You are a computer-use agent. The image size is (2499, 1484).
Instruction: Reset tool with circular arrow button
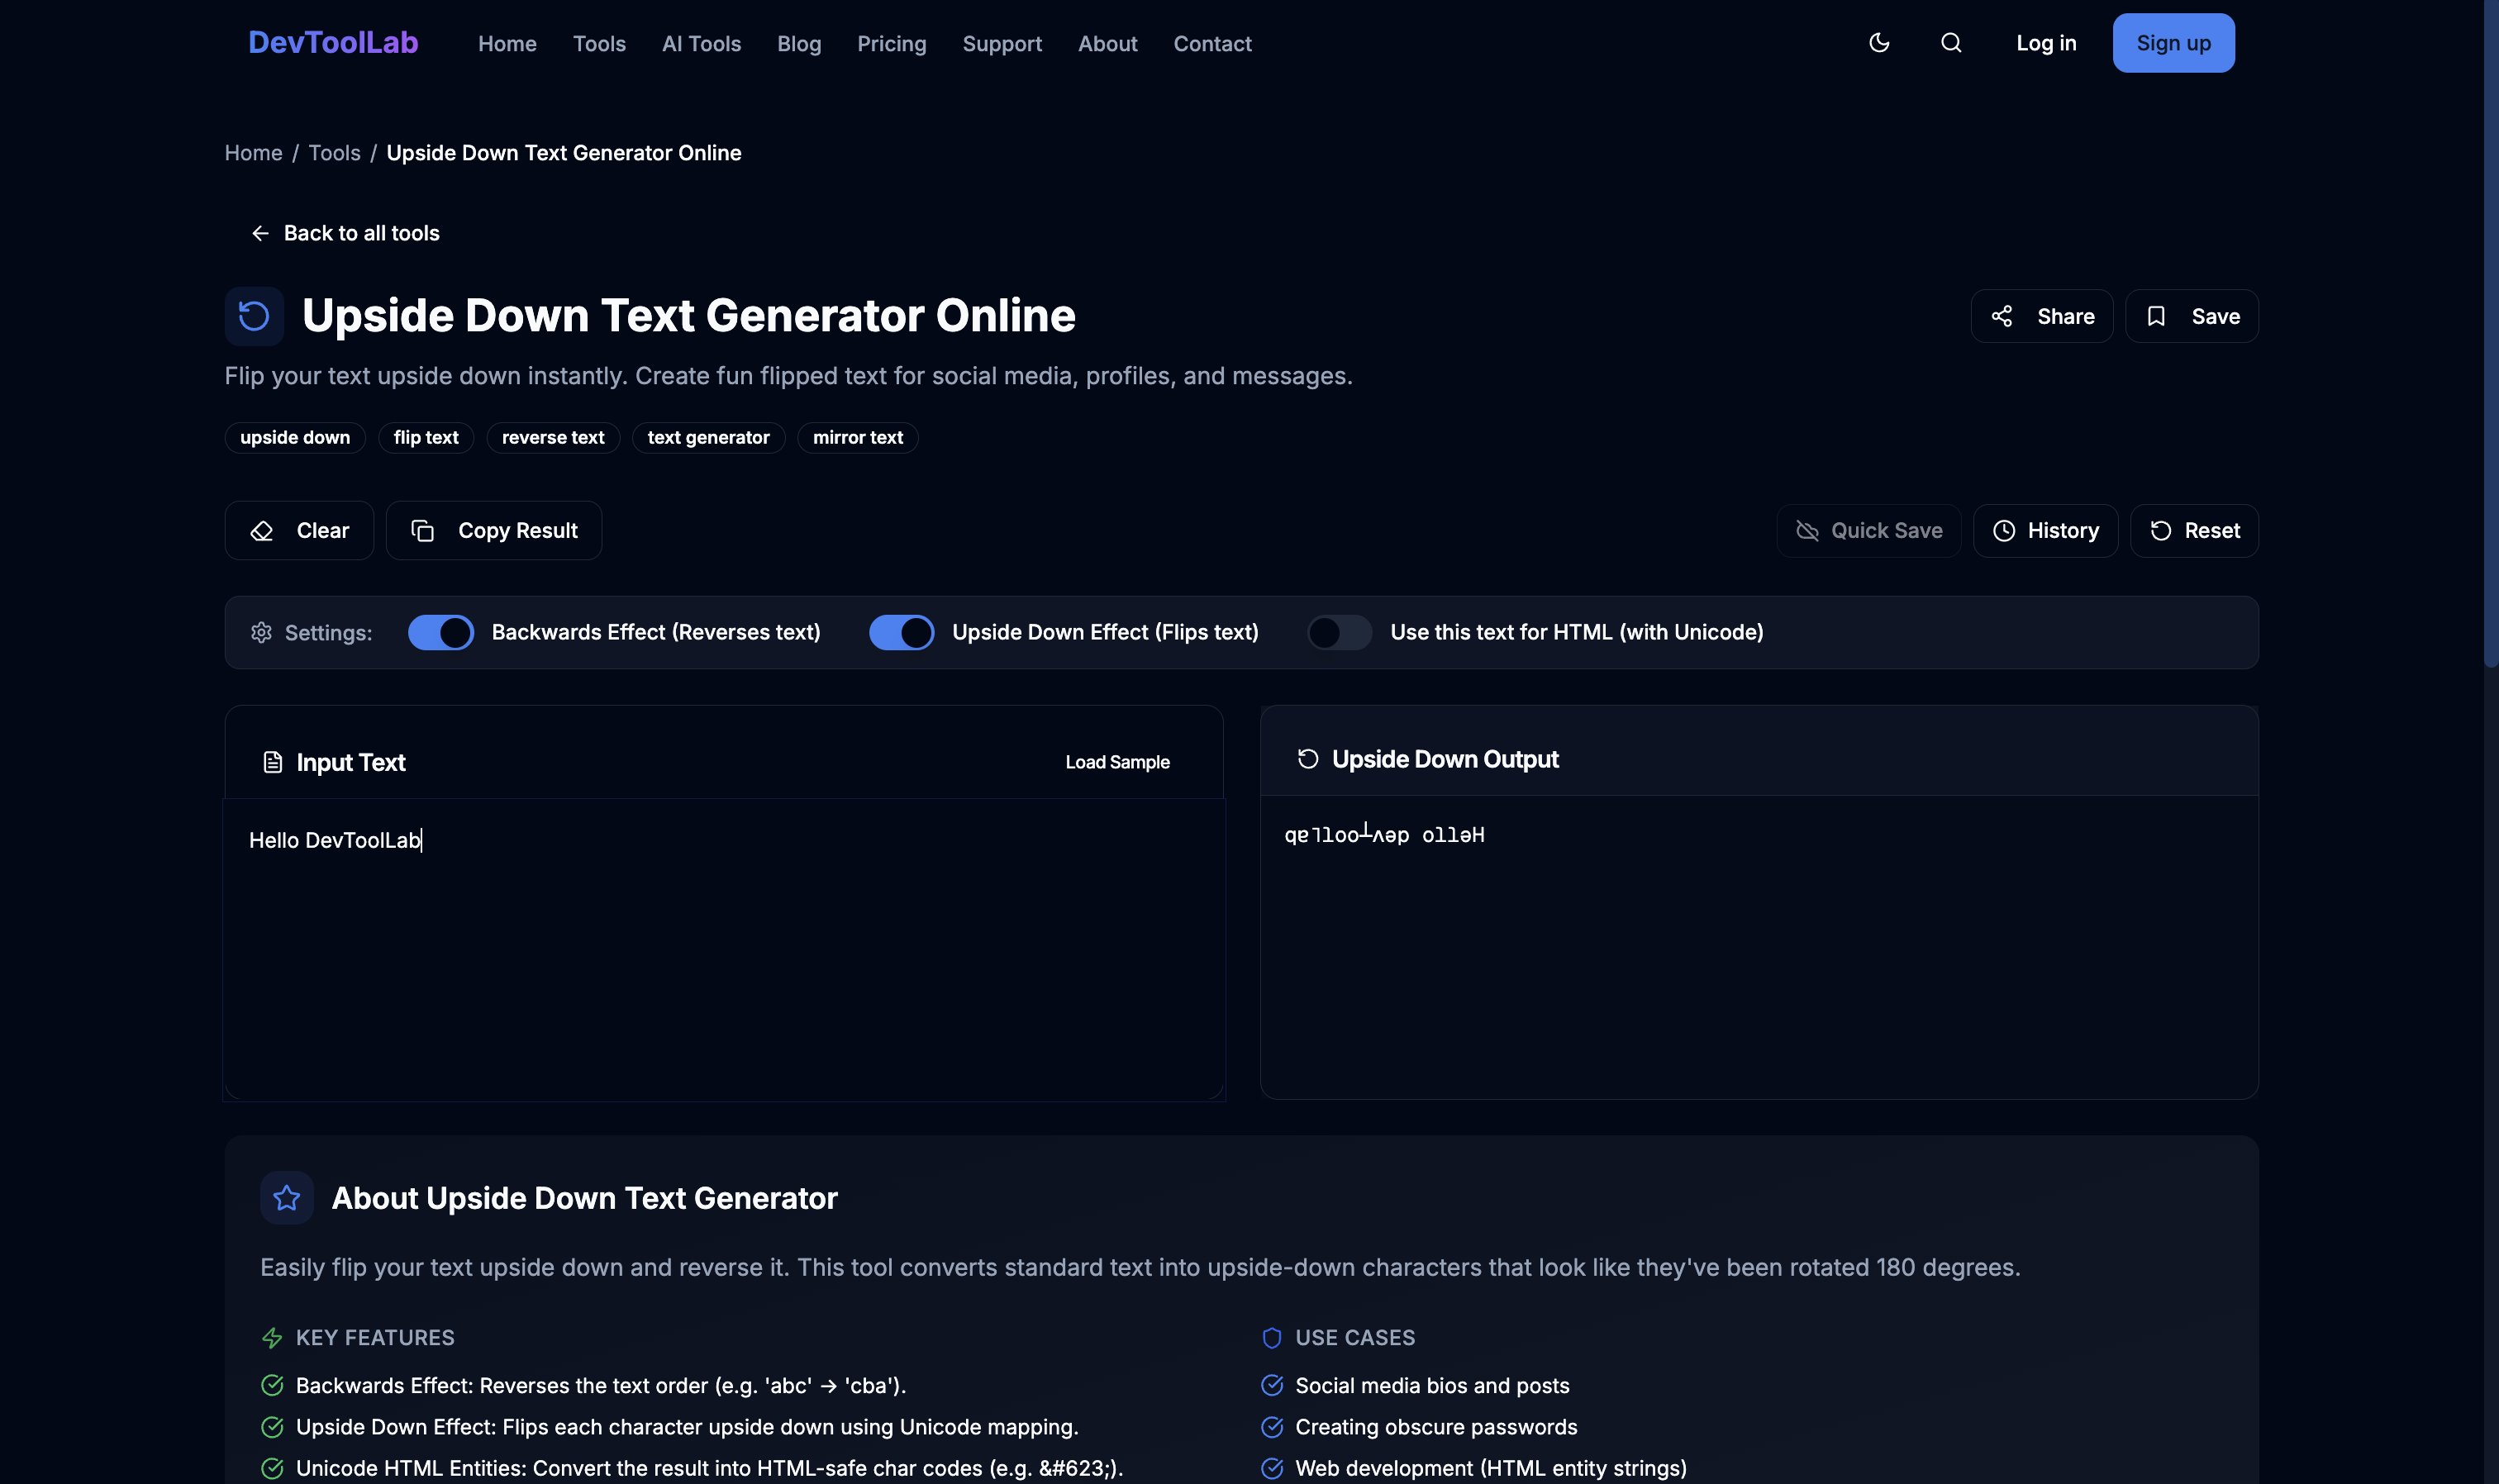pyautogui.click(x=2194, y=530)
